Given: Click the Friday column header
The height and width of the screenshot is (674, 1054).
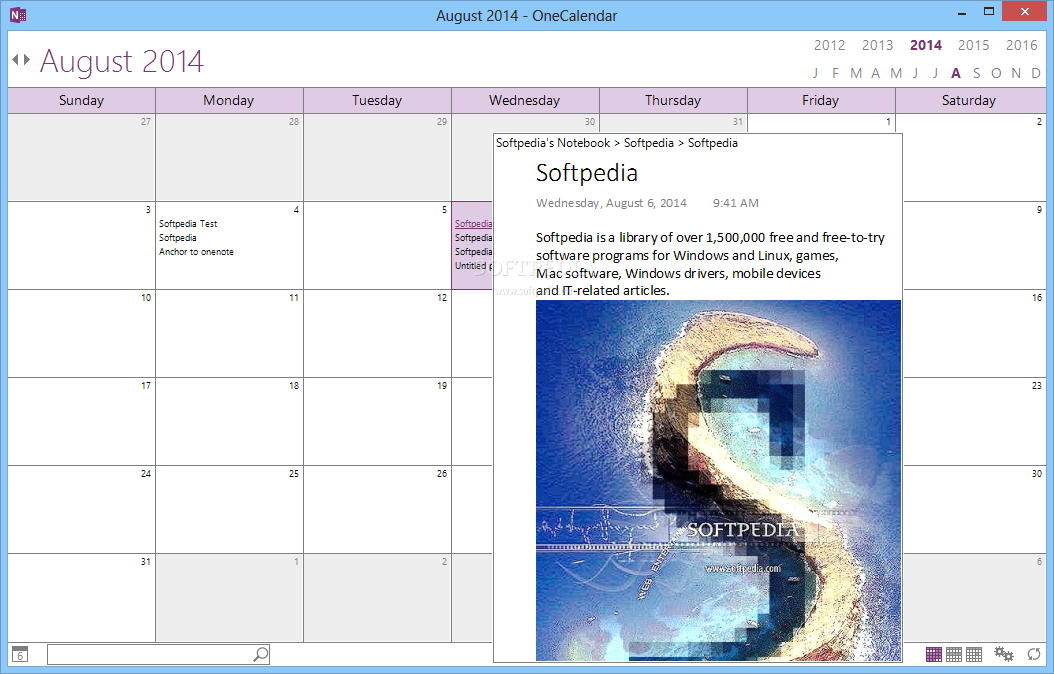Looking at the screenshot, I should tap(821, 100).
